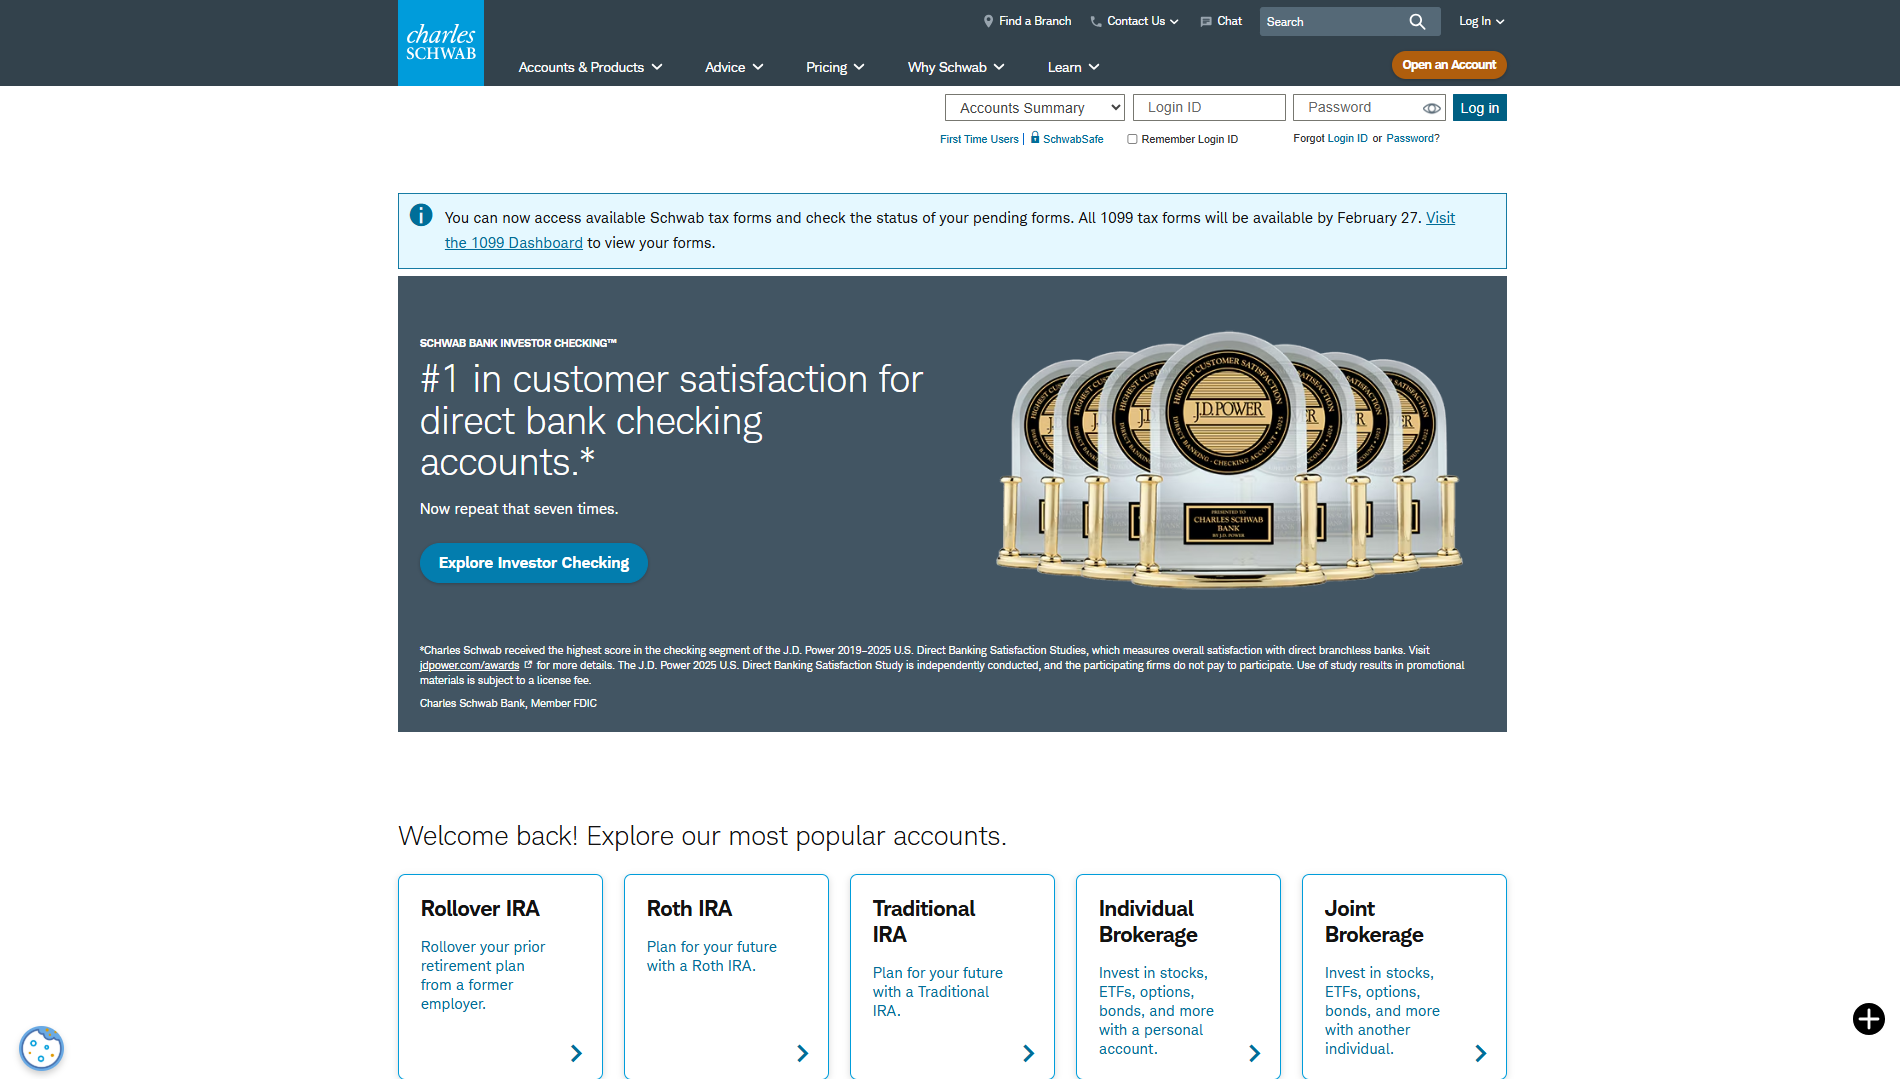This screenshot has width=1900, height=1079.
Task: Click the black plus accessibility button
Action: pos(1868,1019)
